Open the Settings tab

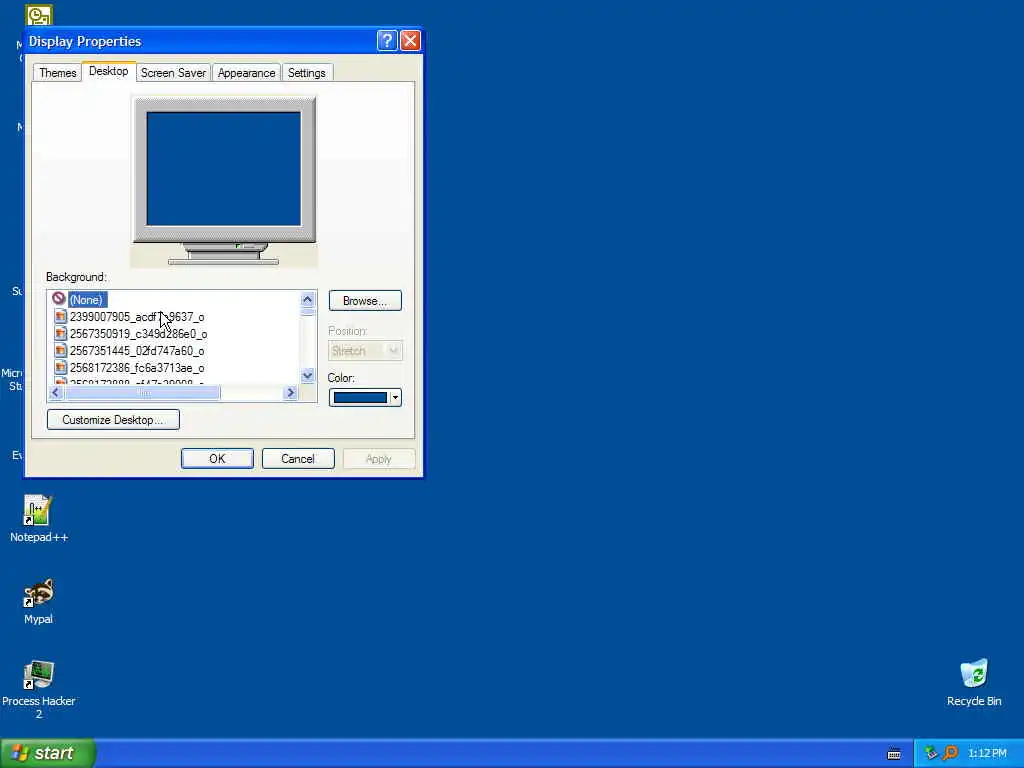[x=306, y=72]
